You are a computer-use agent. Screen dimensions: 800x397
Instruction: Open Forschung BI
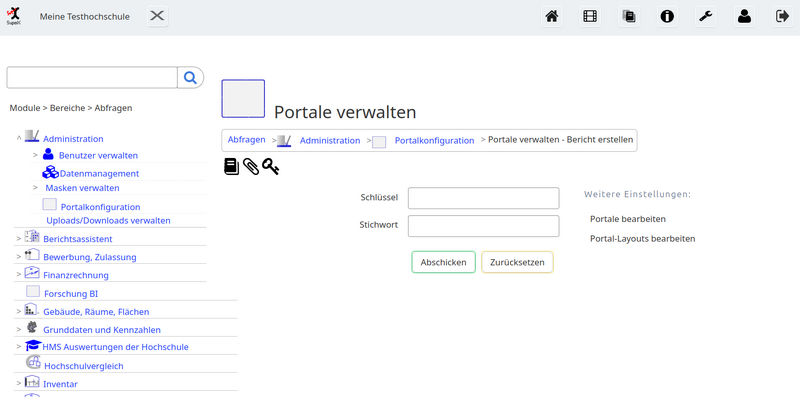71,294
